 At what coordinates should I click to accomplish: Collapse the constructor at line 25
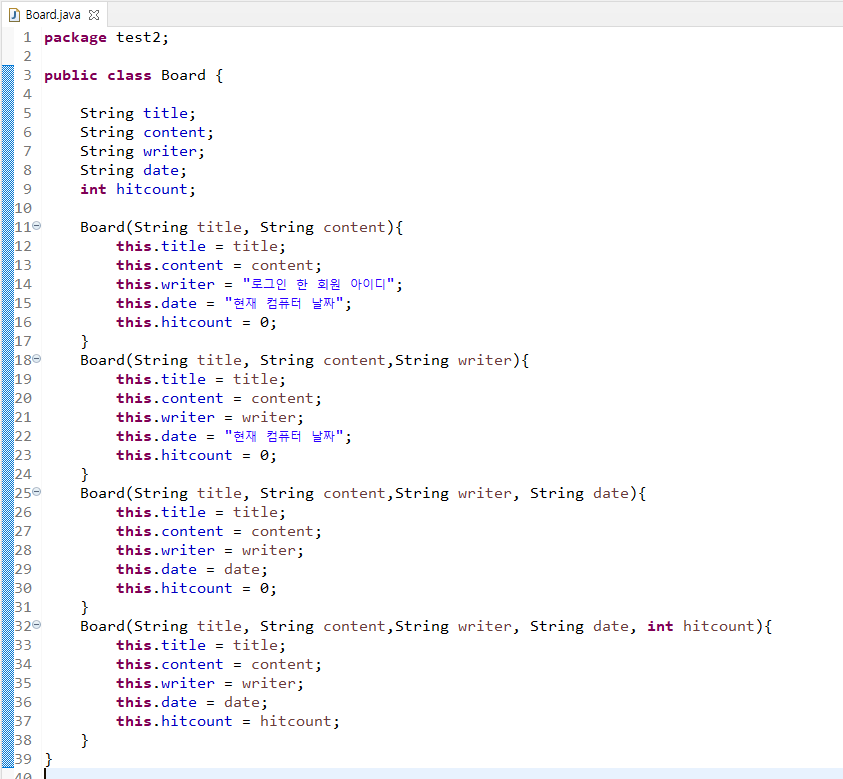click(x=37, y=491)
